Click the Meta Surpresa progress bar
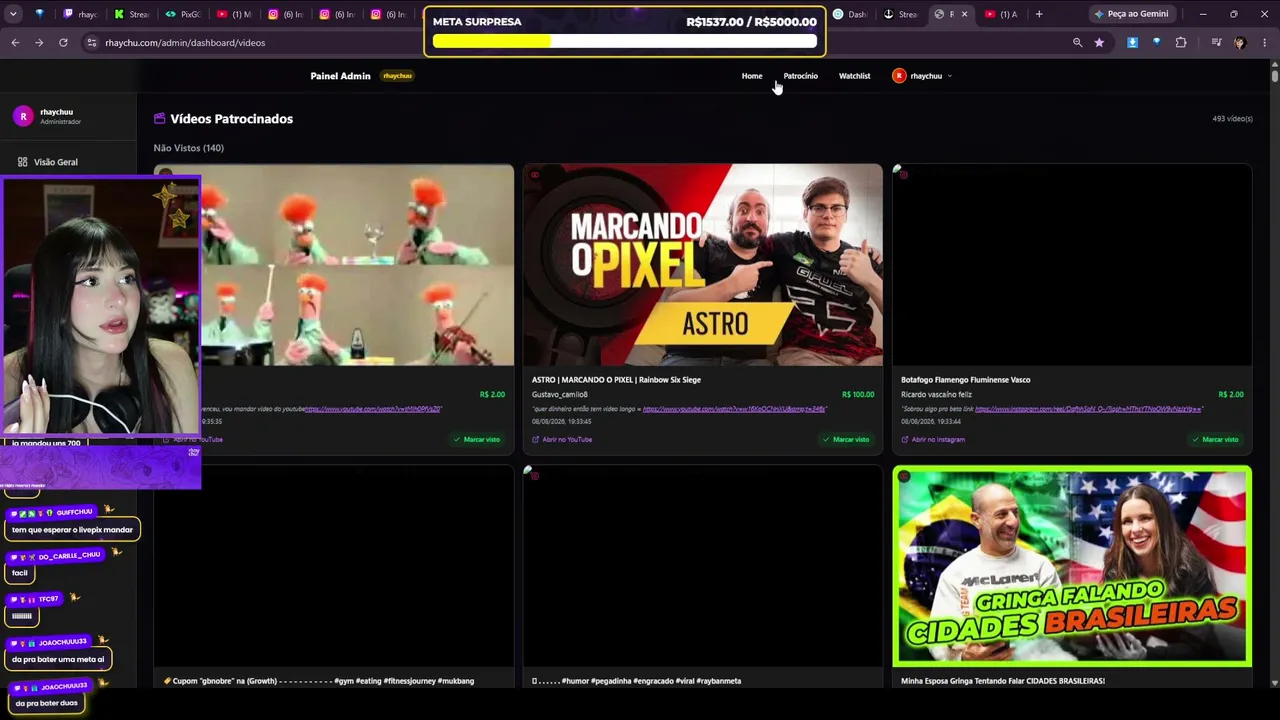This screenshot has width=1280, height=720. click(x=625, y=42)
